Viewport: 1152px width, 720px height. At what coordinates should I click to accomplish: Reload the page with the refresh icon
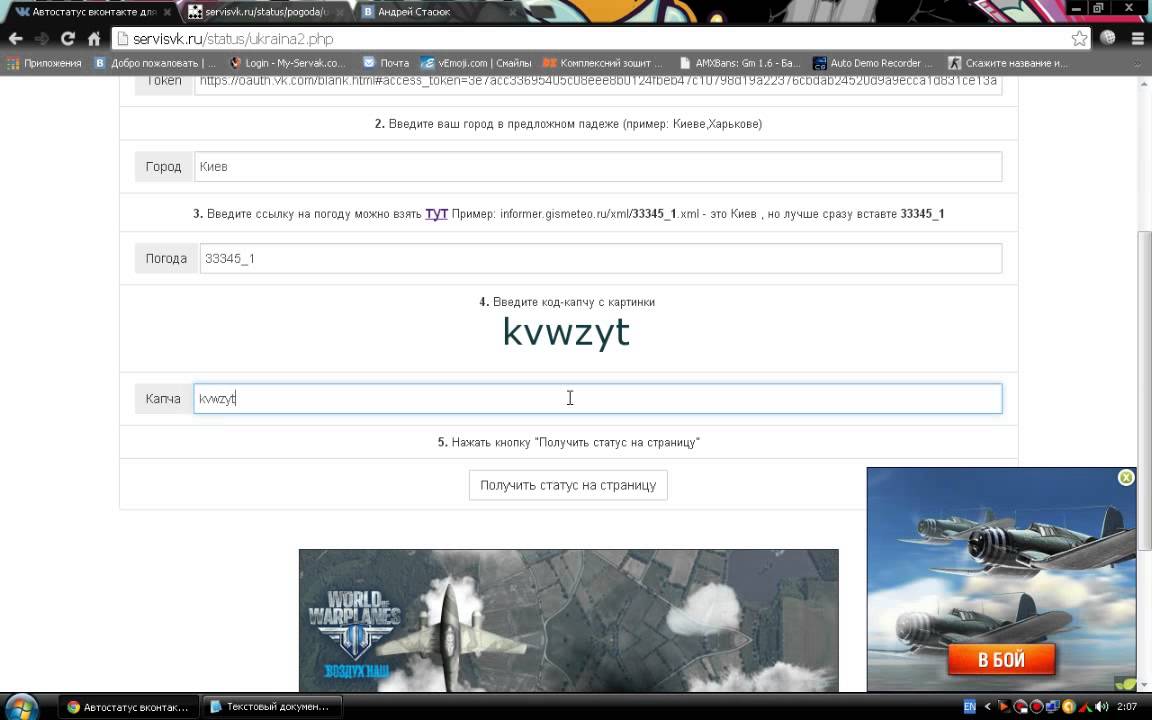click(x=68, y=39)
